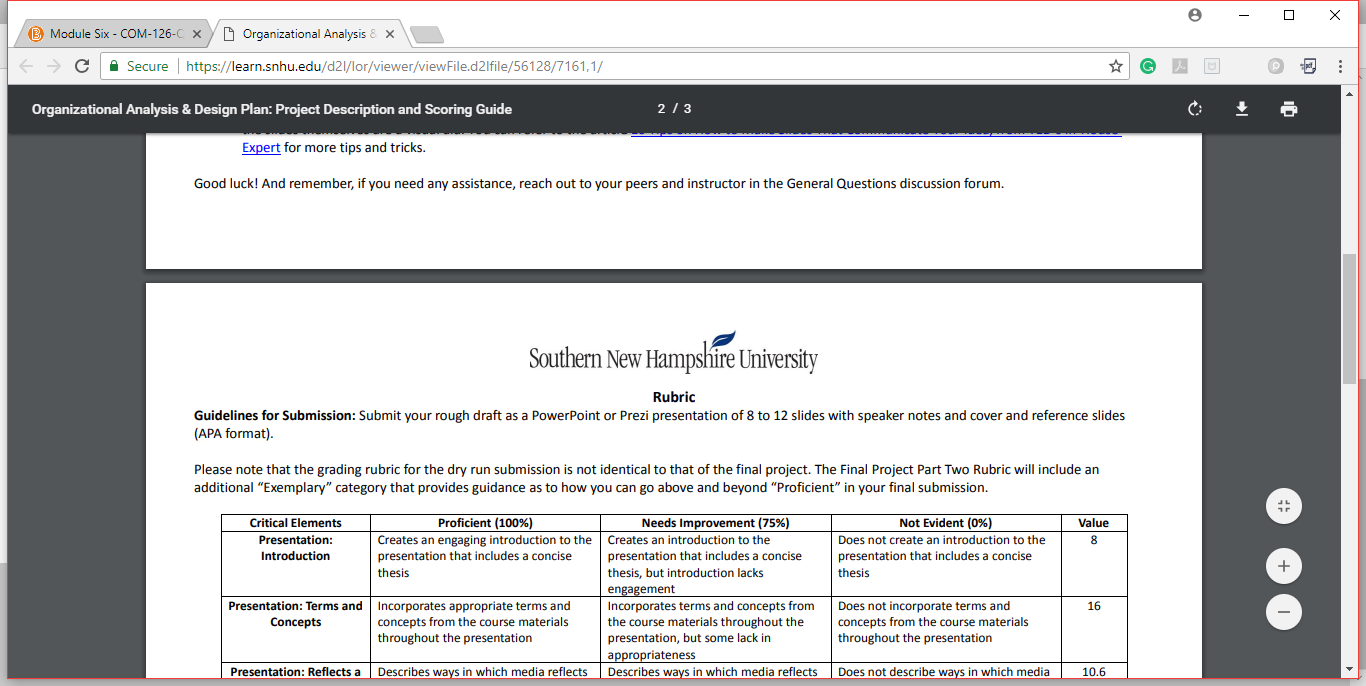Click the 'Needs Improvement (75%)' column header
1366x686 pixels.
tap(715, 523)
